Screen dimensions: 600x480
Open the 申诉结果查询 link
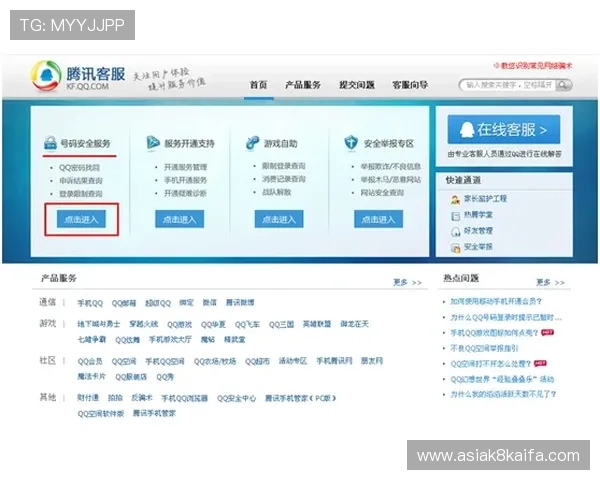tap(81, 181)
